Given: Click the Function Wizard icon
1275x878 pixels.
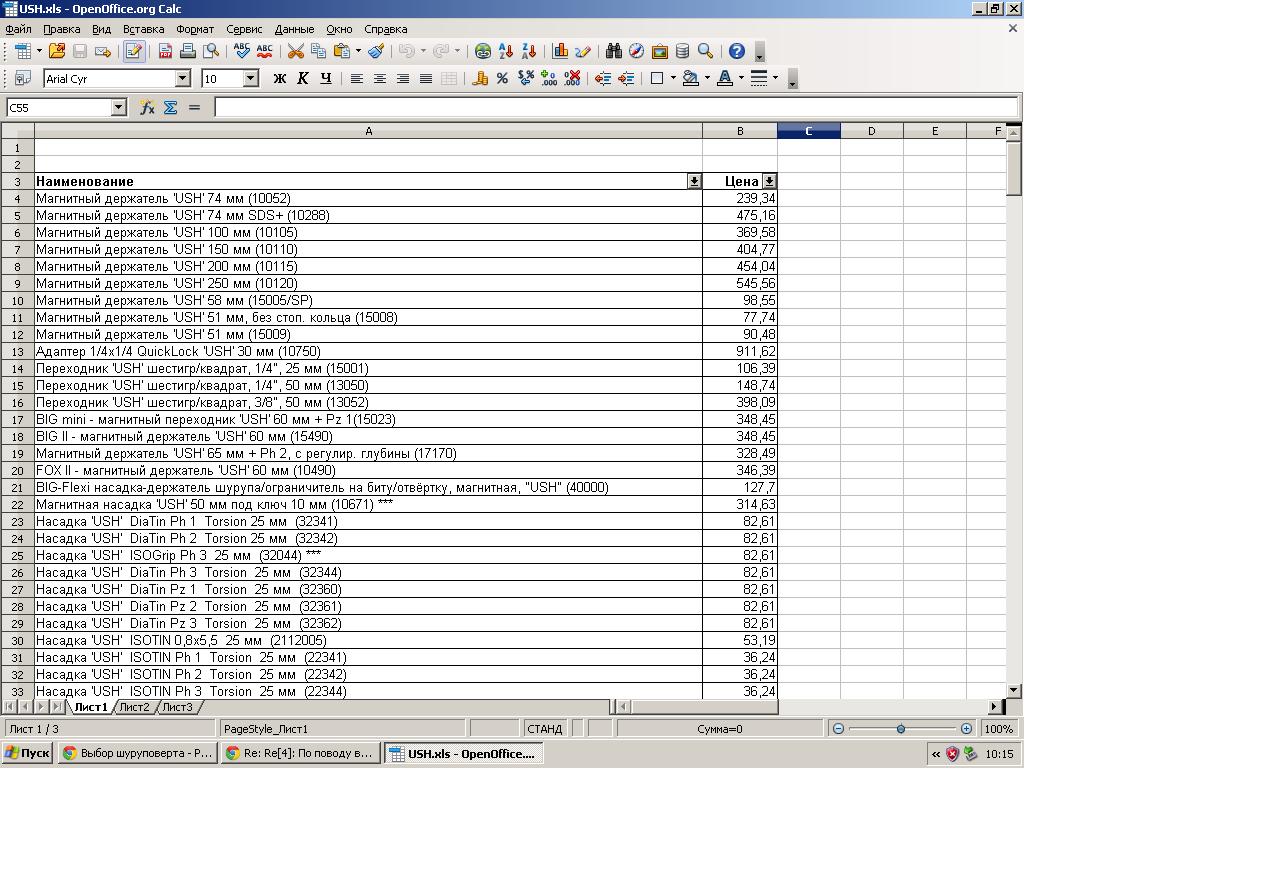Looking at the screenshot, I should pos(147,107).
